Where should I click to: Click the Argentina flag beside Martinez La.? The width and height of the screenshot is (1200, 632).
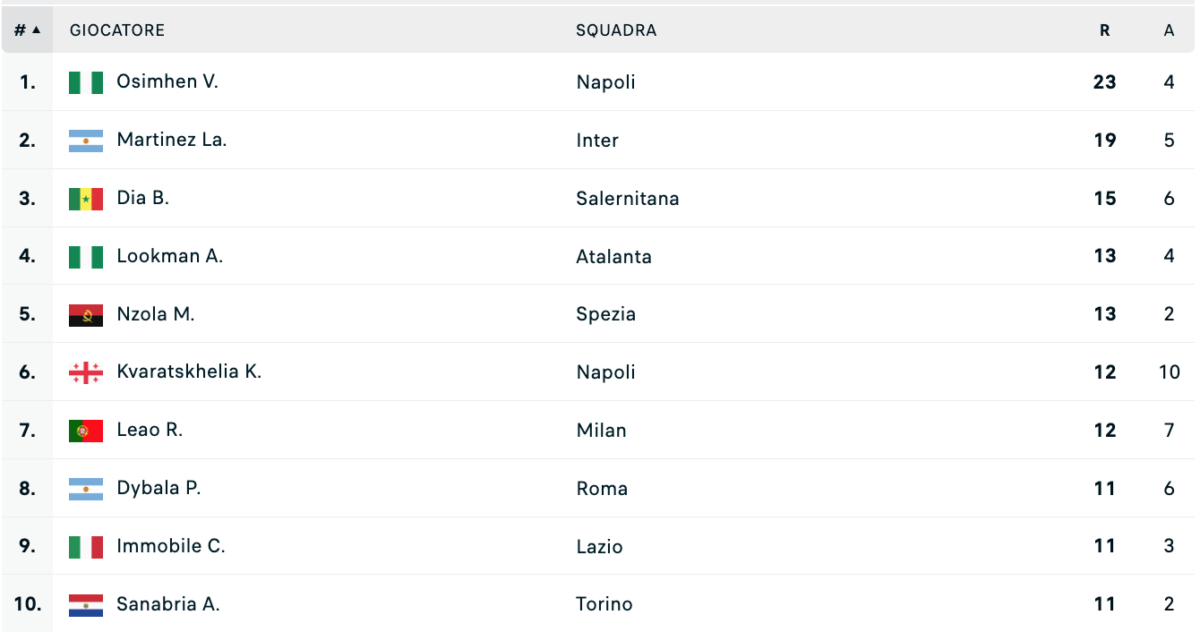[x=86, y=141]
